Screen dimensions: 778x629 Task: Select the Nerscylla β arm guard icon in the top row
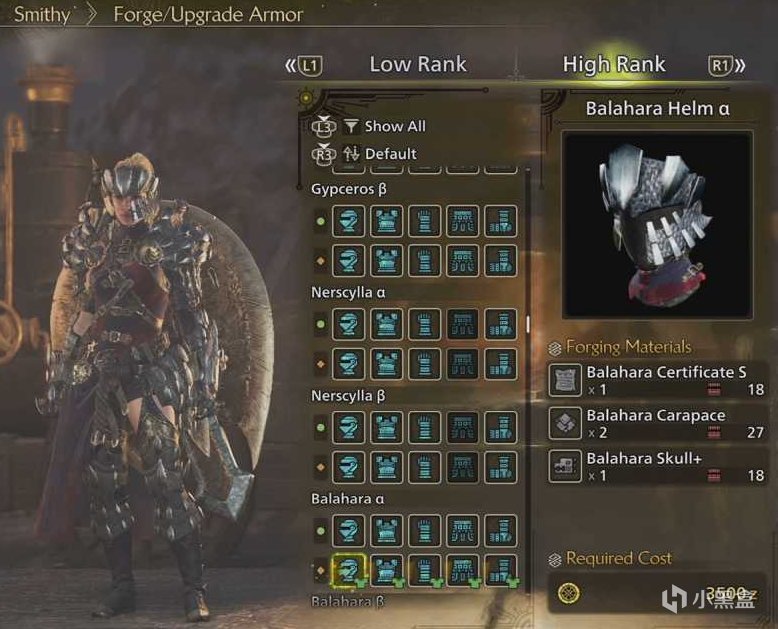pos(424,428)
